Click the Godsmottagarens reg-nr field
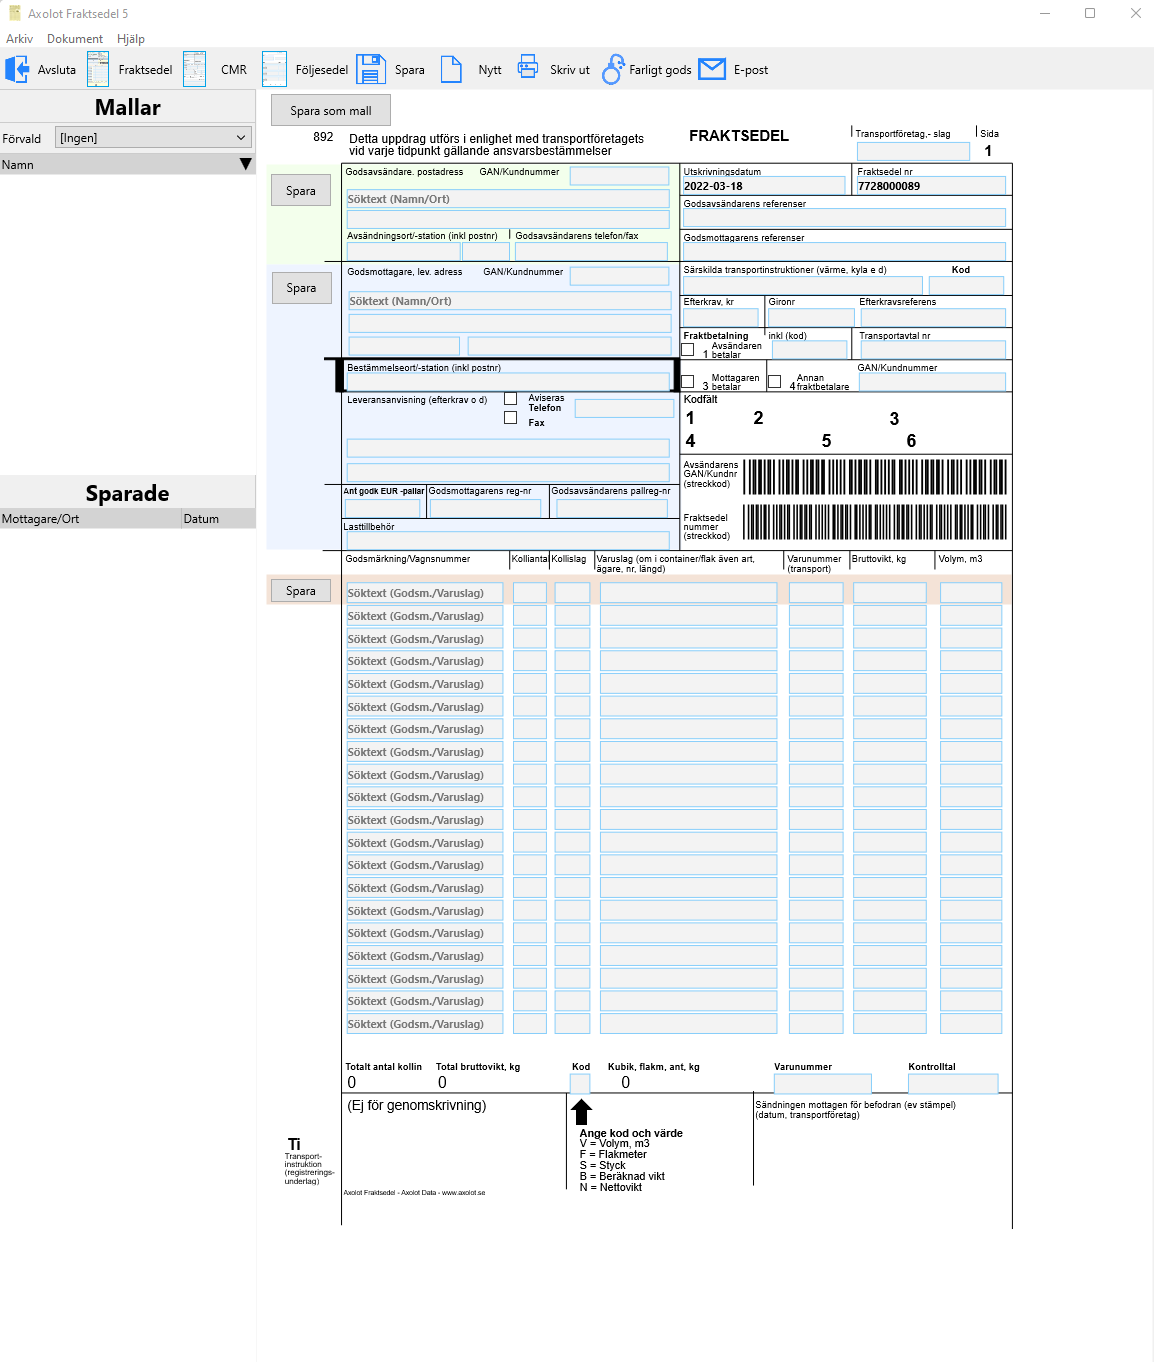Viewport: 1154px width, 1362px height. 485,508
